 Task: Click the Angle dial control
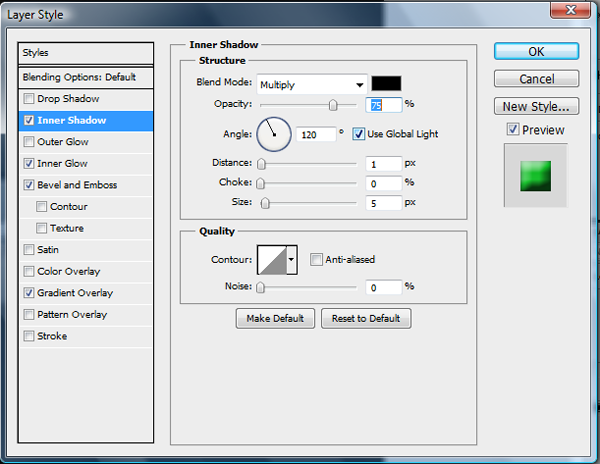click(274, 134)
